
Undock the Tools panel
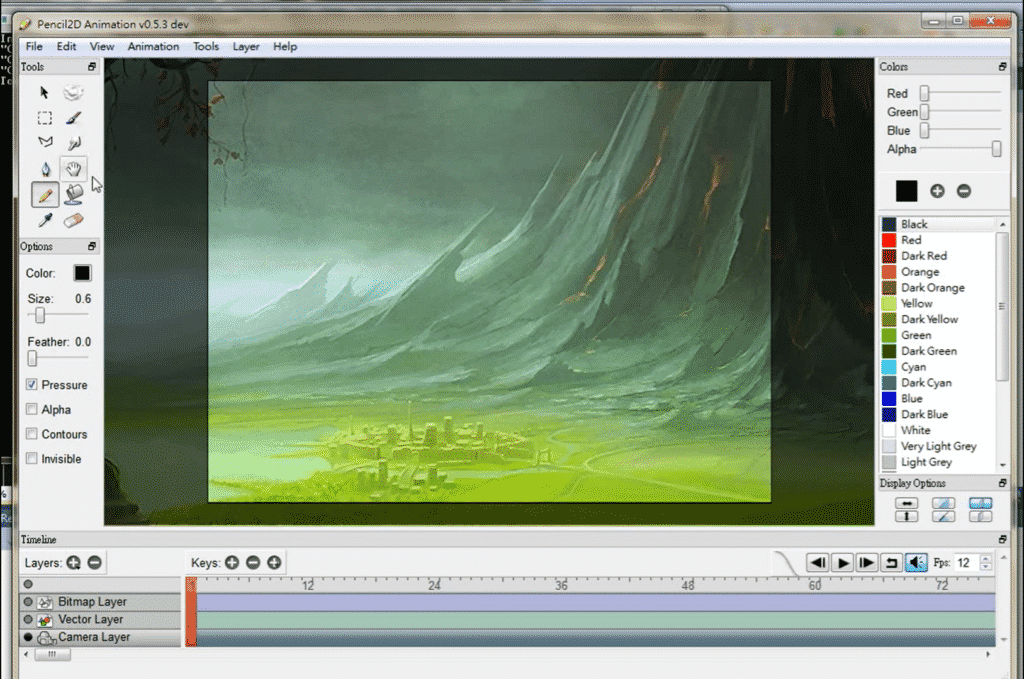[91, 67]
